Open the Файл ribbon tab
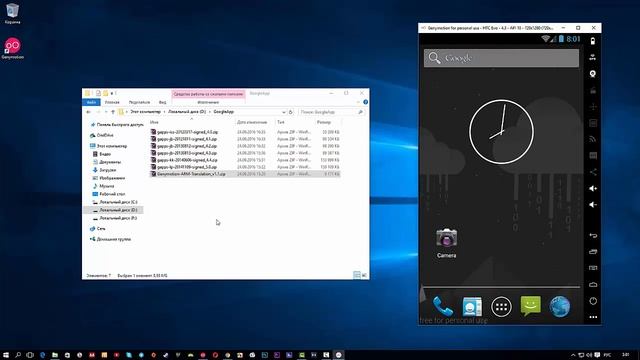 pyautogui.click(x=91, y=102)
